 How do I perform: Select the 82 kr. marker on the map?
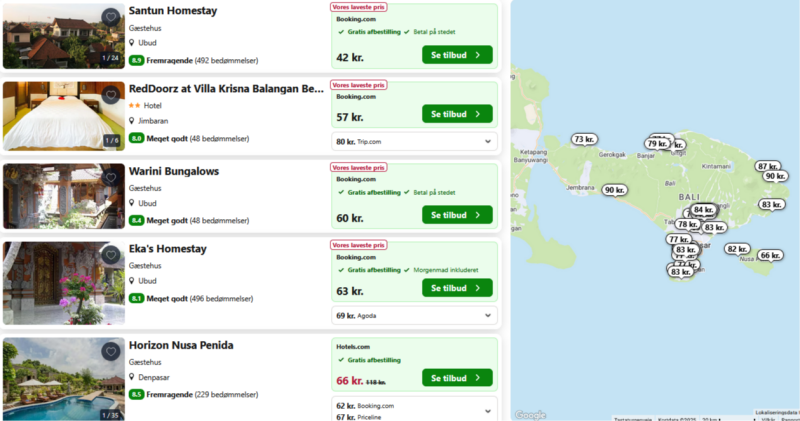click(x=737, y=249)
